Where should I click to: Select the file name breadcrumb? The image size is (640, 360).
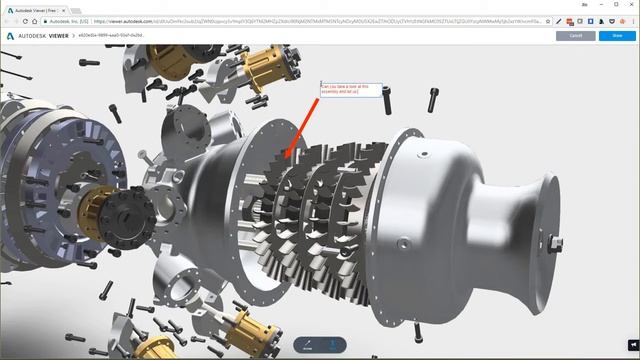(x=111, y=36)
